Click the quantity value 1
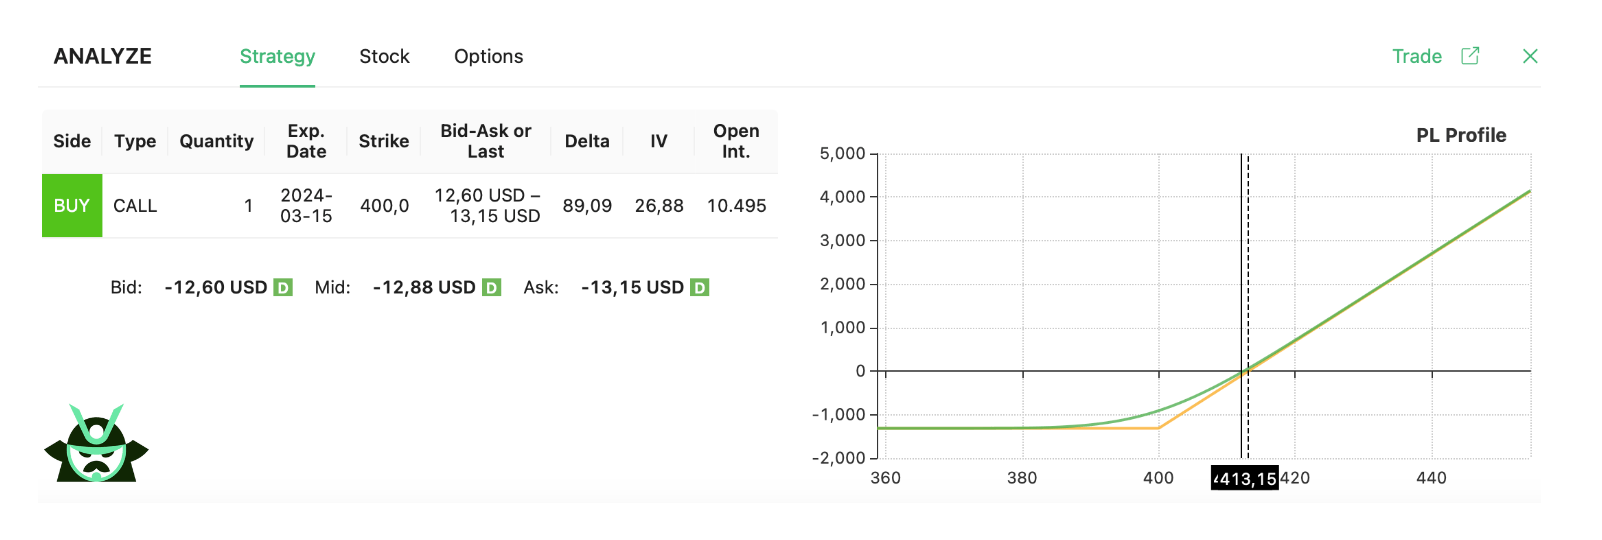Image resolution: width=1602 pixels, height=540 pixels. click(248, 206)
